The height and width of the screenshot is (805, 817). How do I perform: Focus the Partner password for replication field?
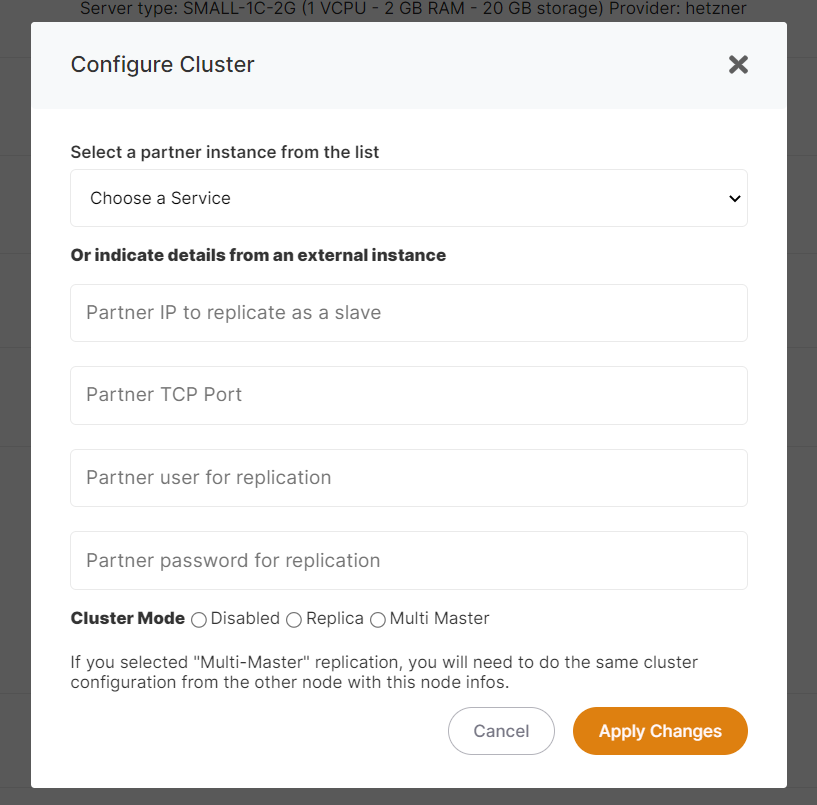pos(408,560)
